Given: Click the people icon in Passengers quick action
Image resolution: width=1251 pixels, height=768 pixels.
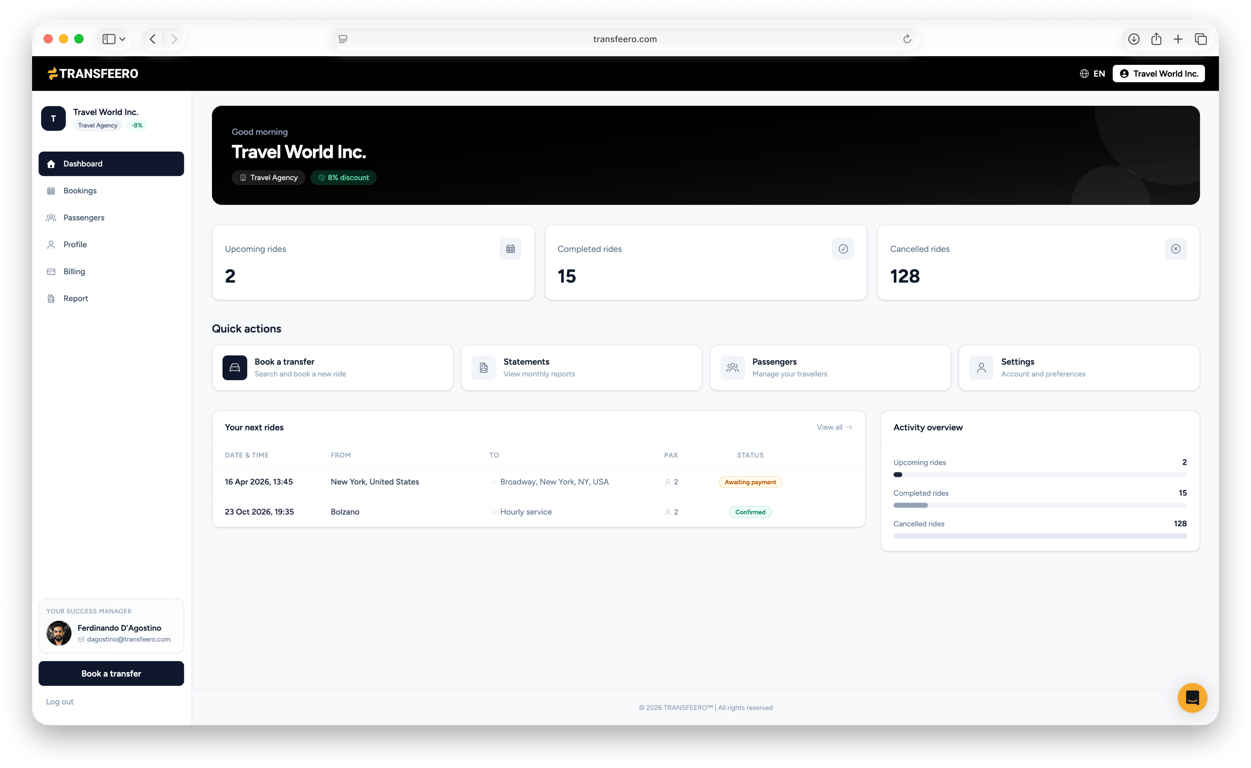Looking at the screenshot, I should click(733, 368).
